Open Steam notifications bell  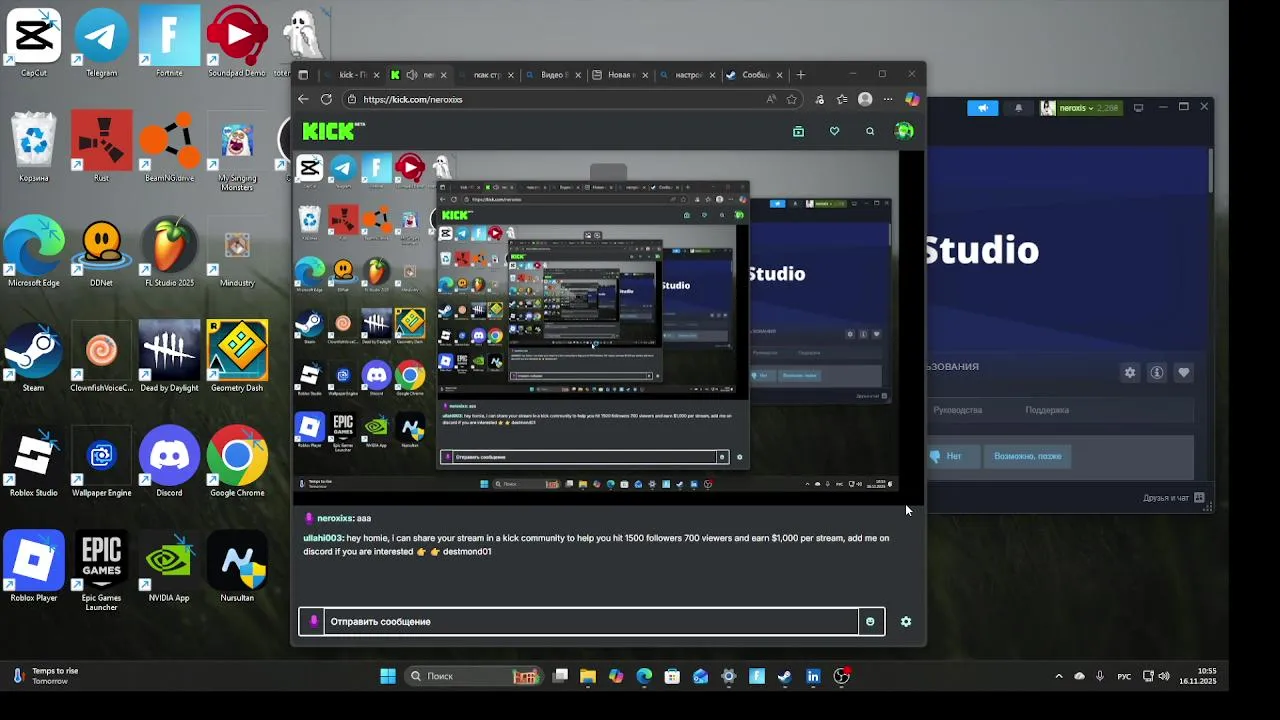pyautogui.click(x=1019, y=108)
